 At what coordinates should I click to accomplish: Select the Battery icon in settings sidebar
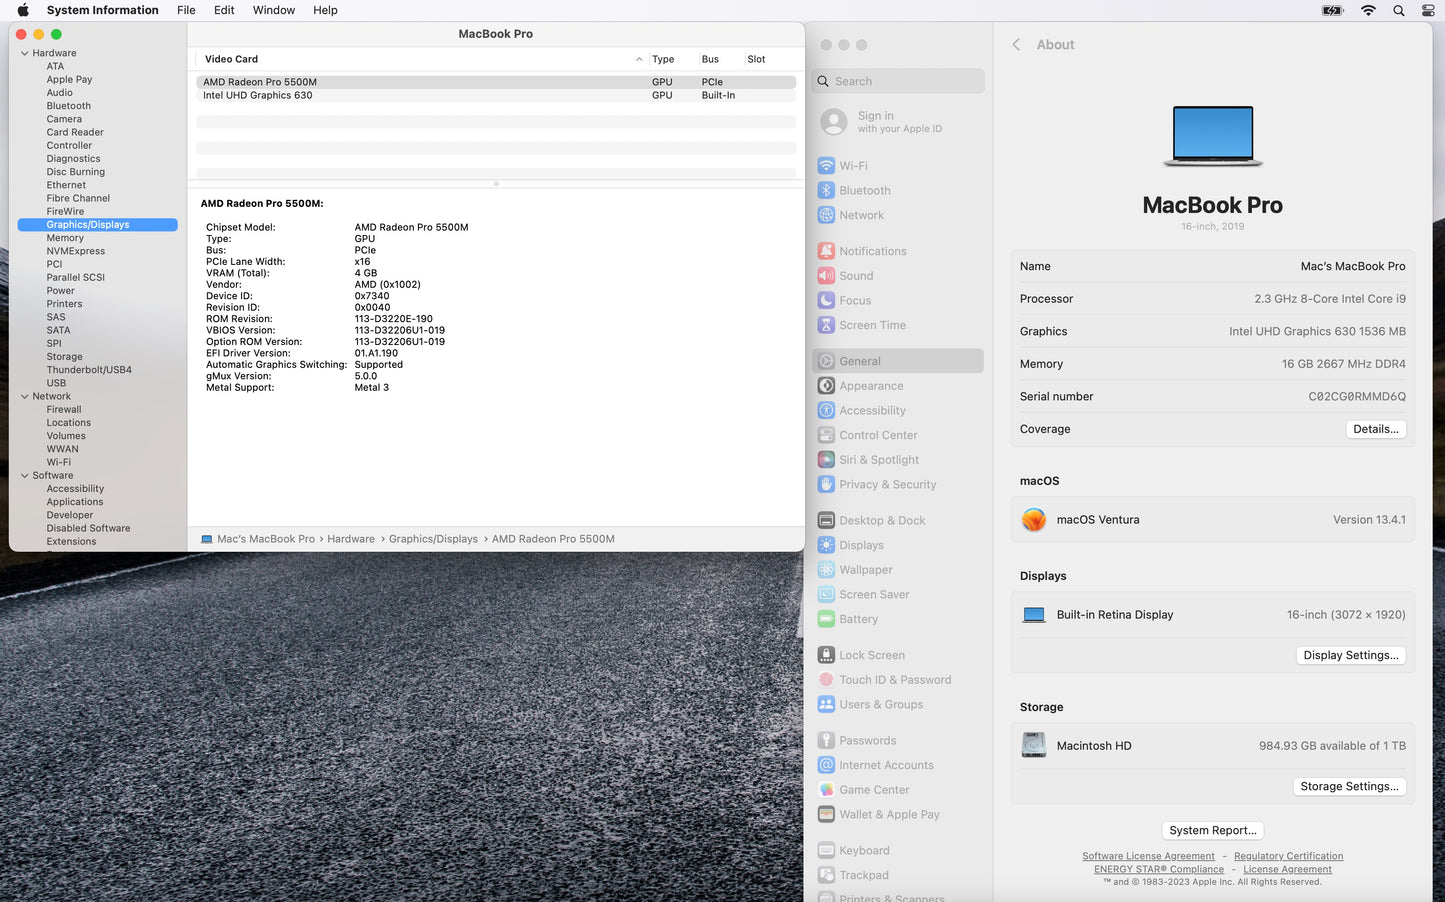coord(826,619)
